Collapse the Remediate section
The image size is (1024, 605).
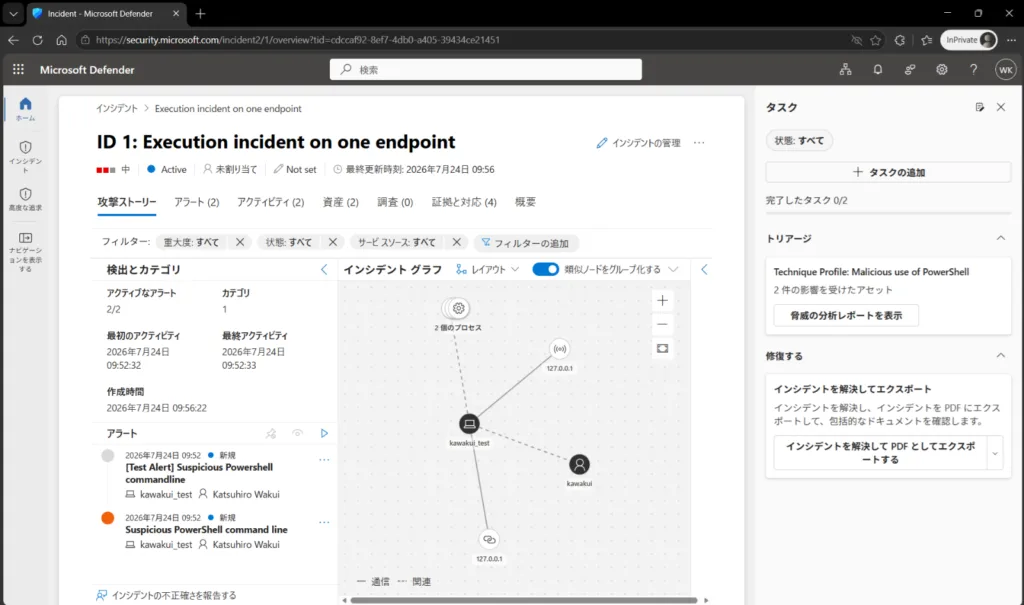click(x=1000, y=356)
